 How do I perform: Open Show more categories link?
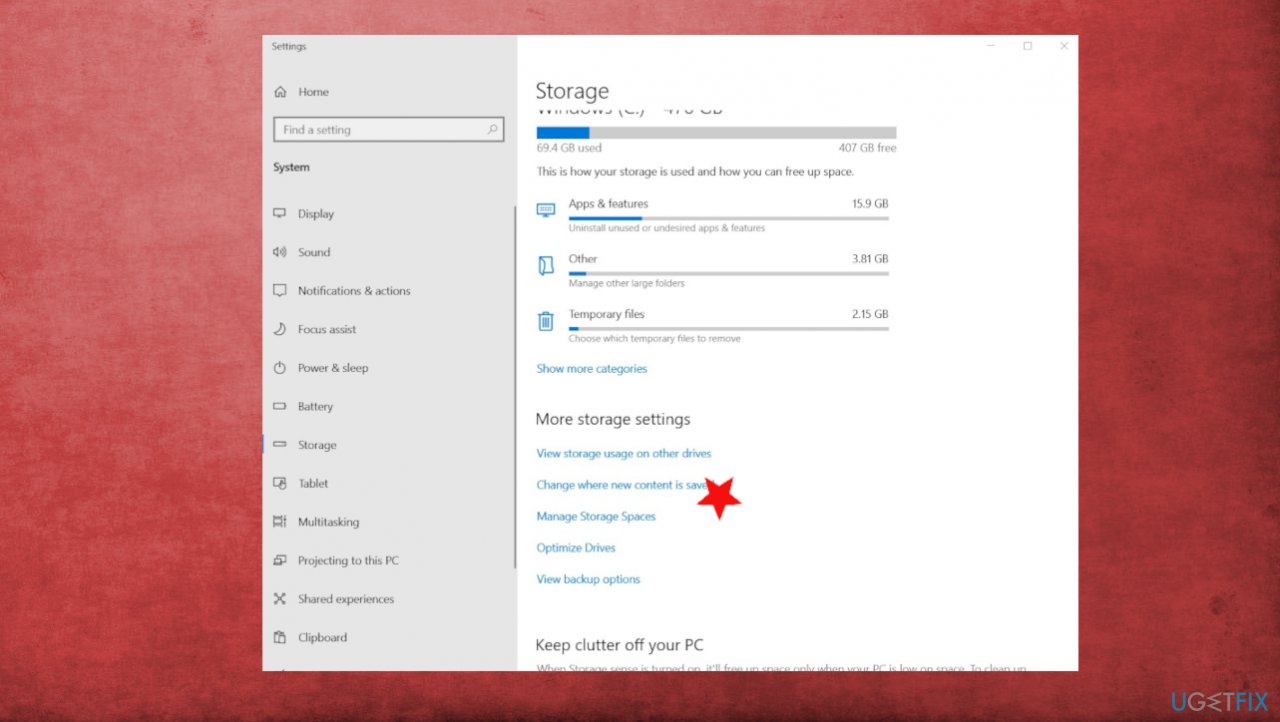[x=592, y=369]
